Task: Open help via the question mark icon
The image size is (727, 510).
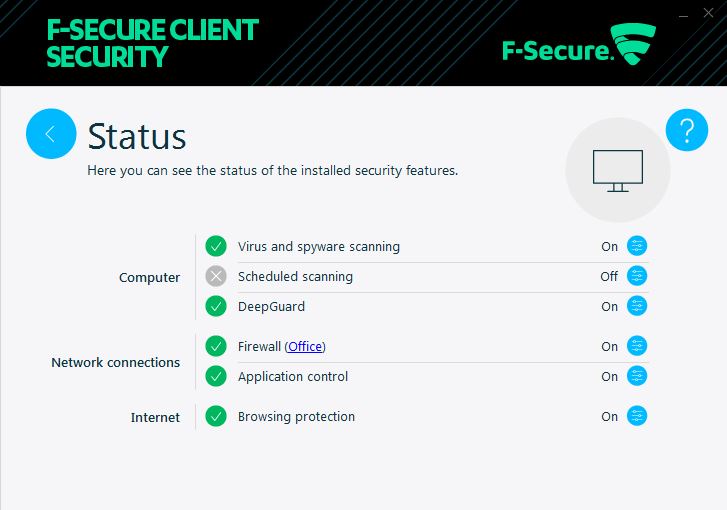Action: (x=687, y=130)
